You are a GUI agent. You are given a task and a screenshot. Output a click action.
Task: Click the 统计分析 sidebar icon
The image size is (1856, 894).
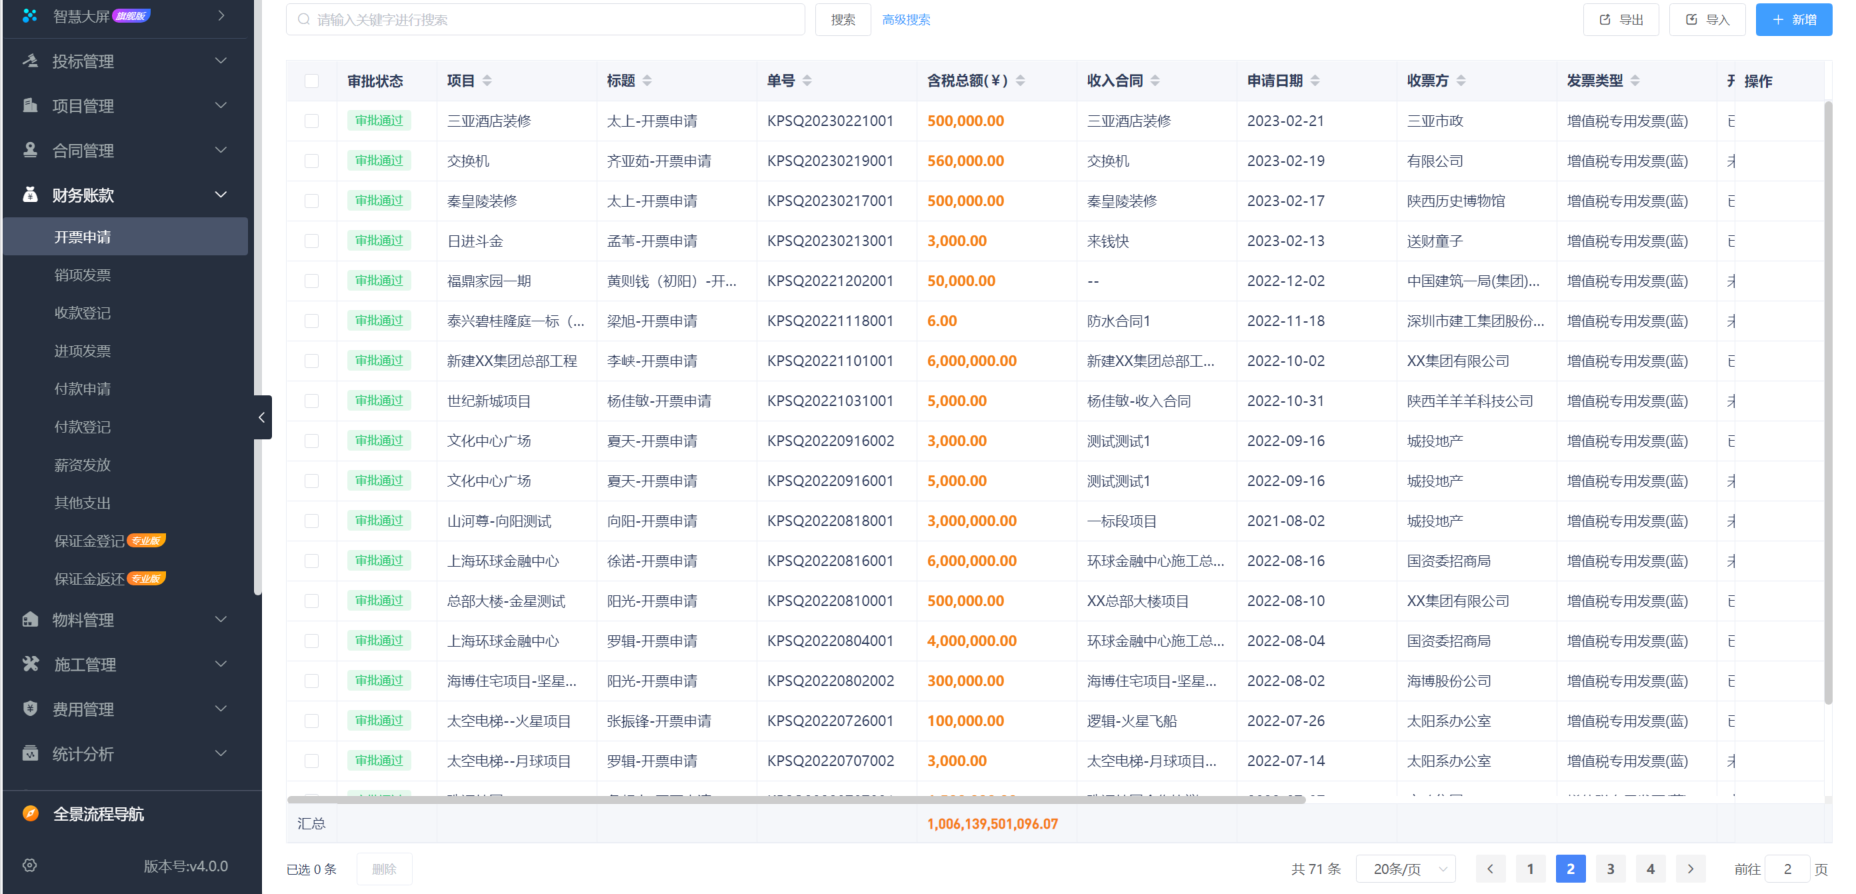30,754
